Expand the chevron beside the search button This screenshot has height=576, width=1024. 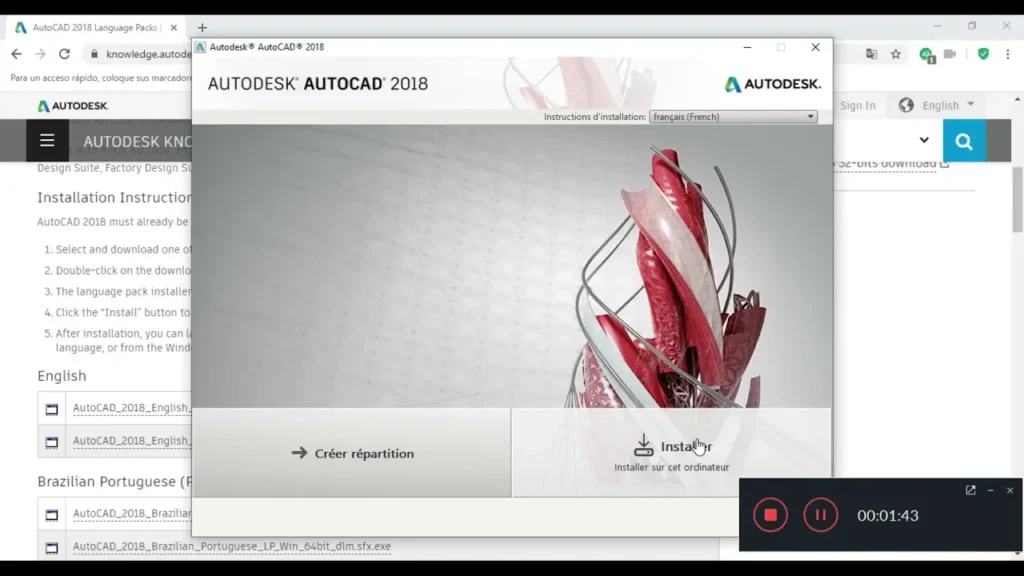click(x=924, y=141)
